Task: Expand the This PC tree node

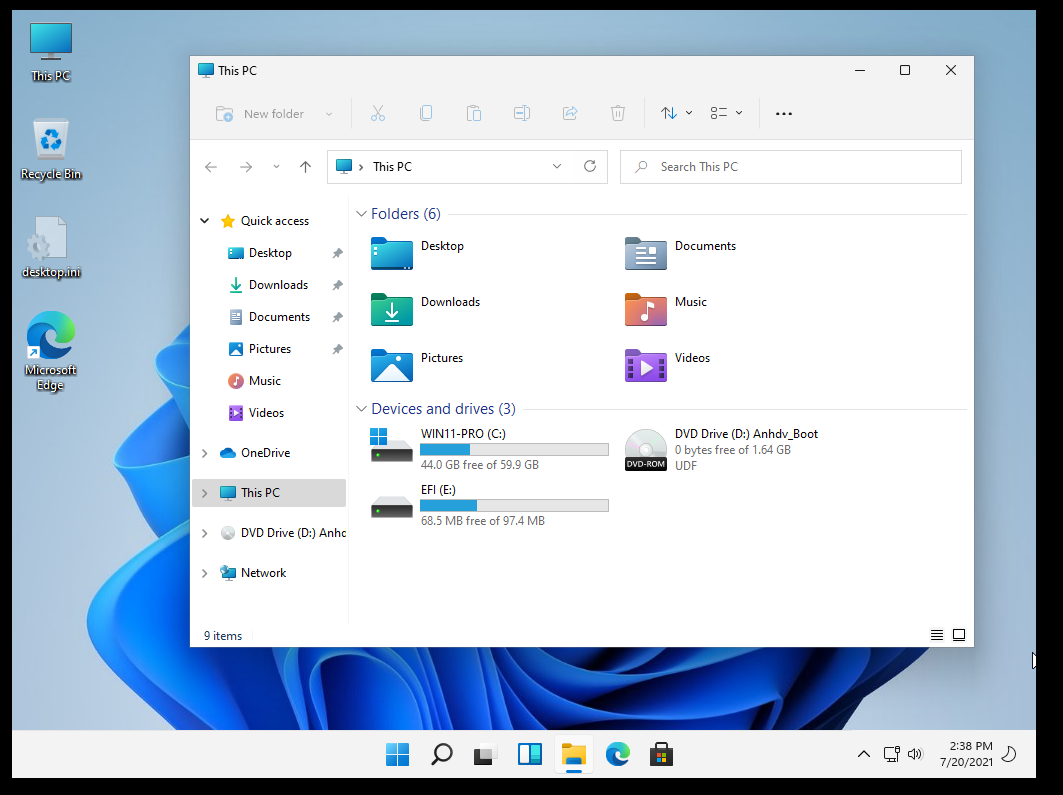Action: 205,493
